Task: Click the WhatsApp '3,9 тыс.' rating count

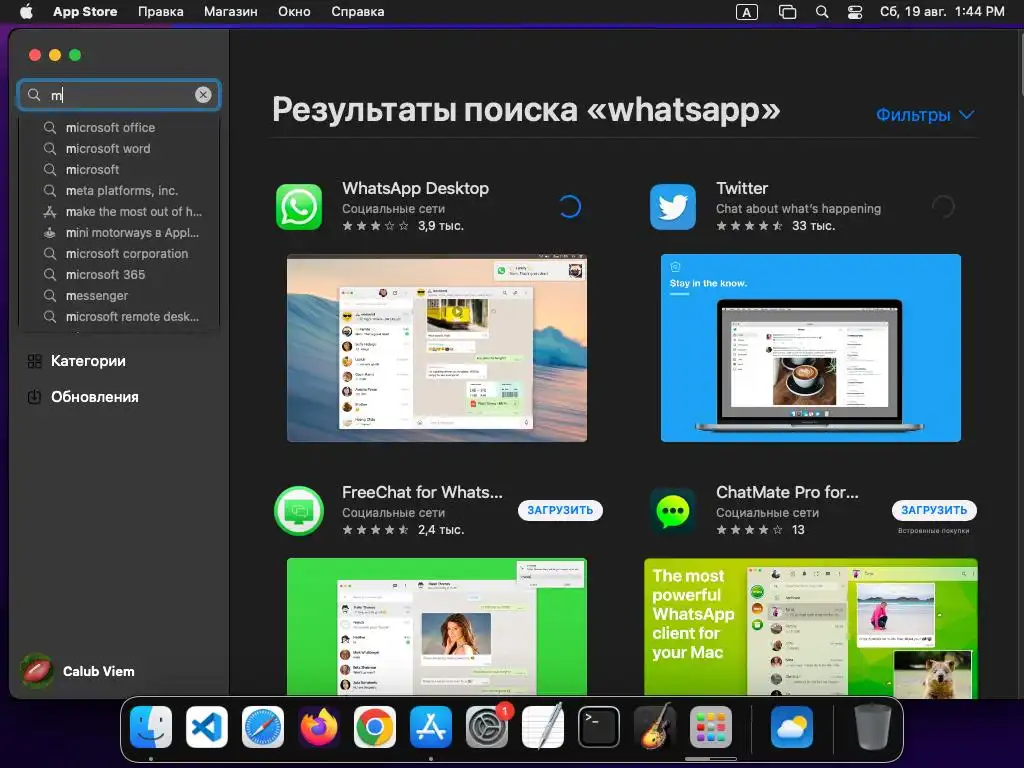Action: (x=441, y=226)
